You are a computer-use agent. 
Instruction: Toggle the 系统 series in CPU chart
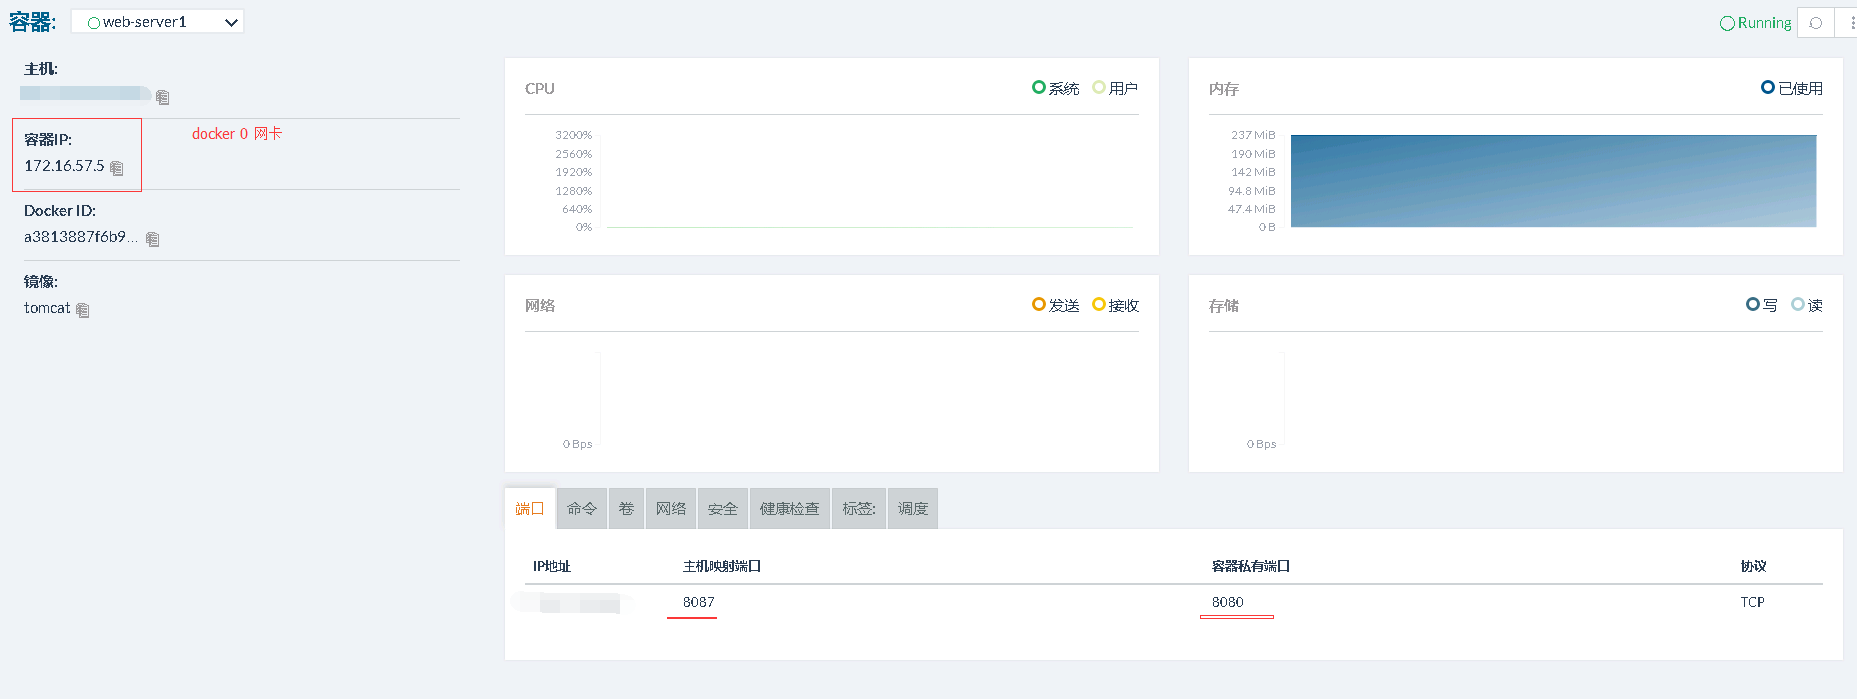click(x=1056, y=88)
